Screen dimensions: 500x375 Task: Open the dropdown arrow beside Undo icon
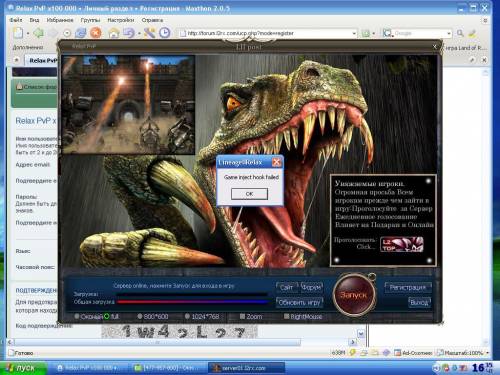tap(139, 34)
